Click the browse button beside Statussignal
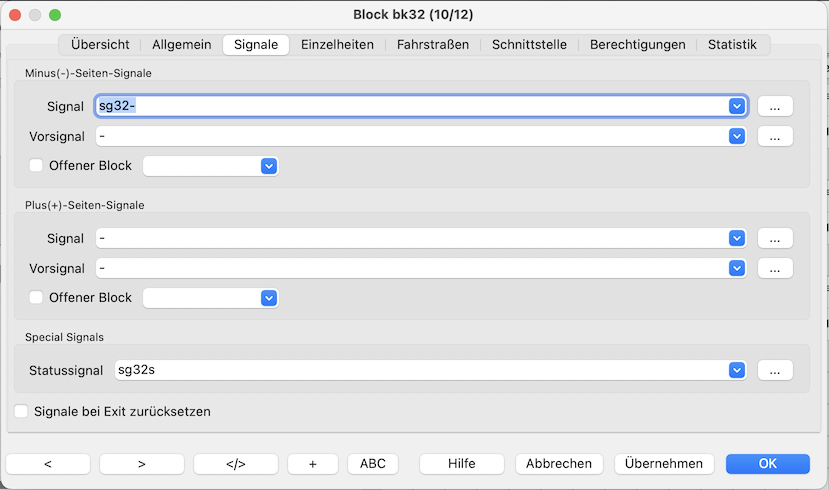Viewport: 829px width, 490px height. pyautogui.click(x=775, y=370)
